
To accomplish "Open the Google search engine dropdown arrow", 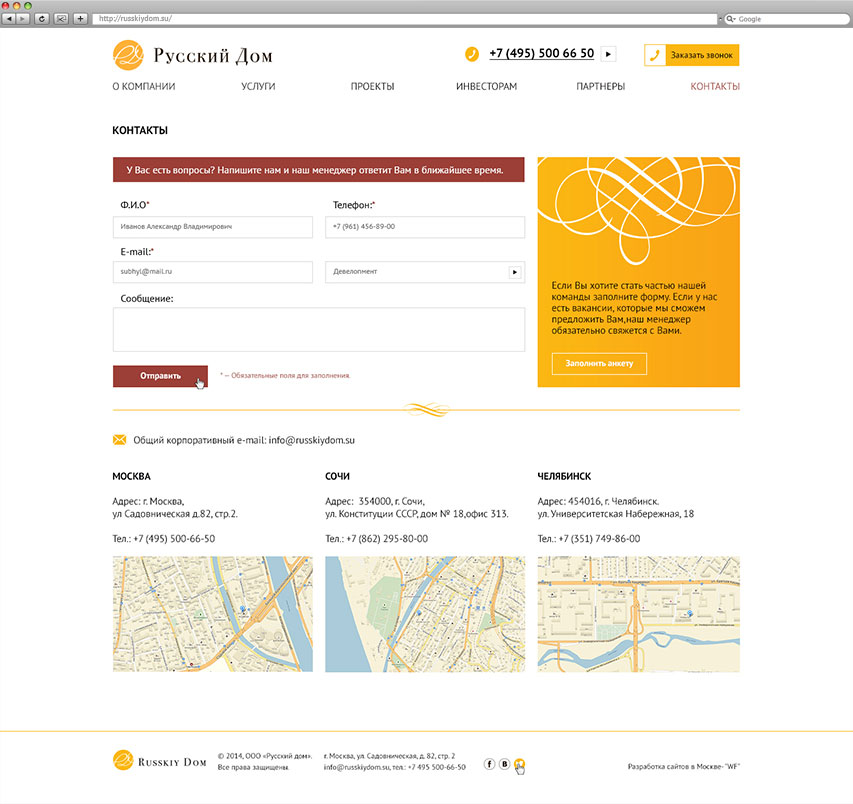I will (734, 19).
